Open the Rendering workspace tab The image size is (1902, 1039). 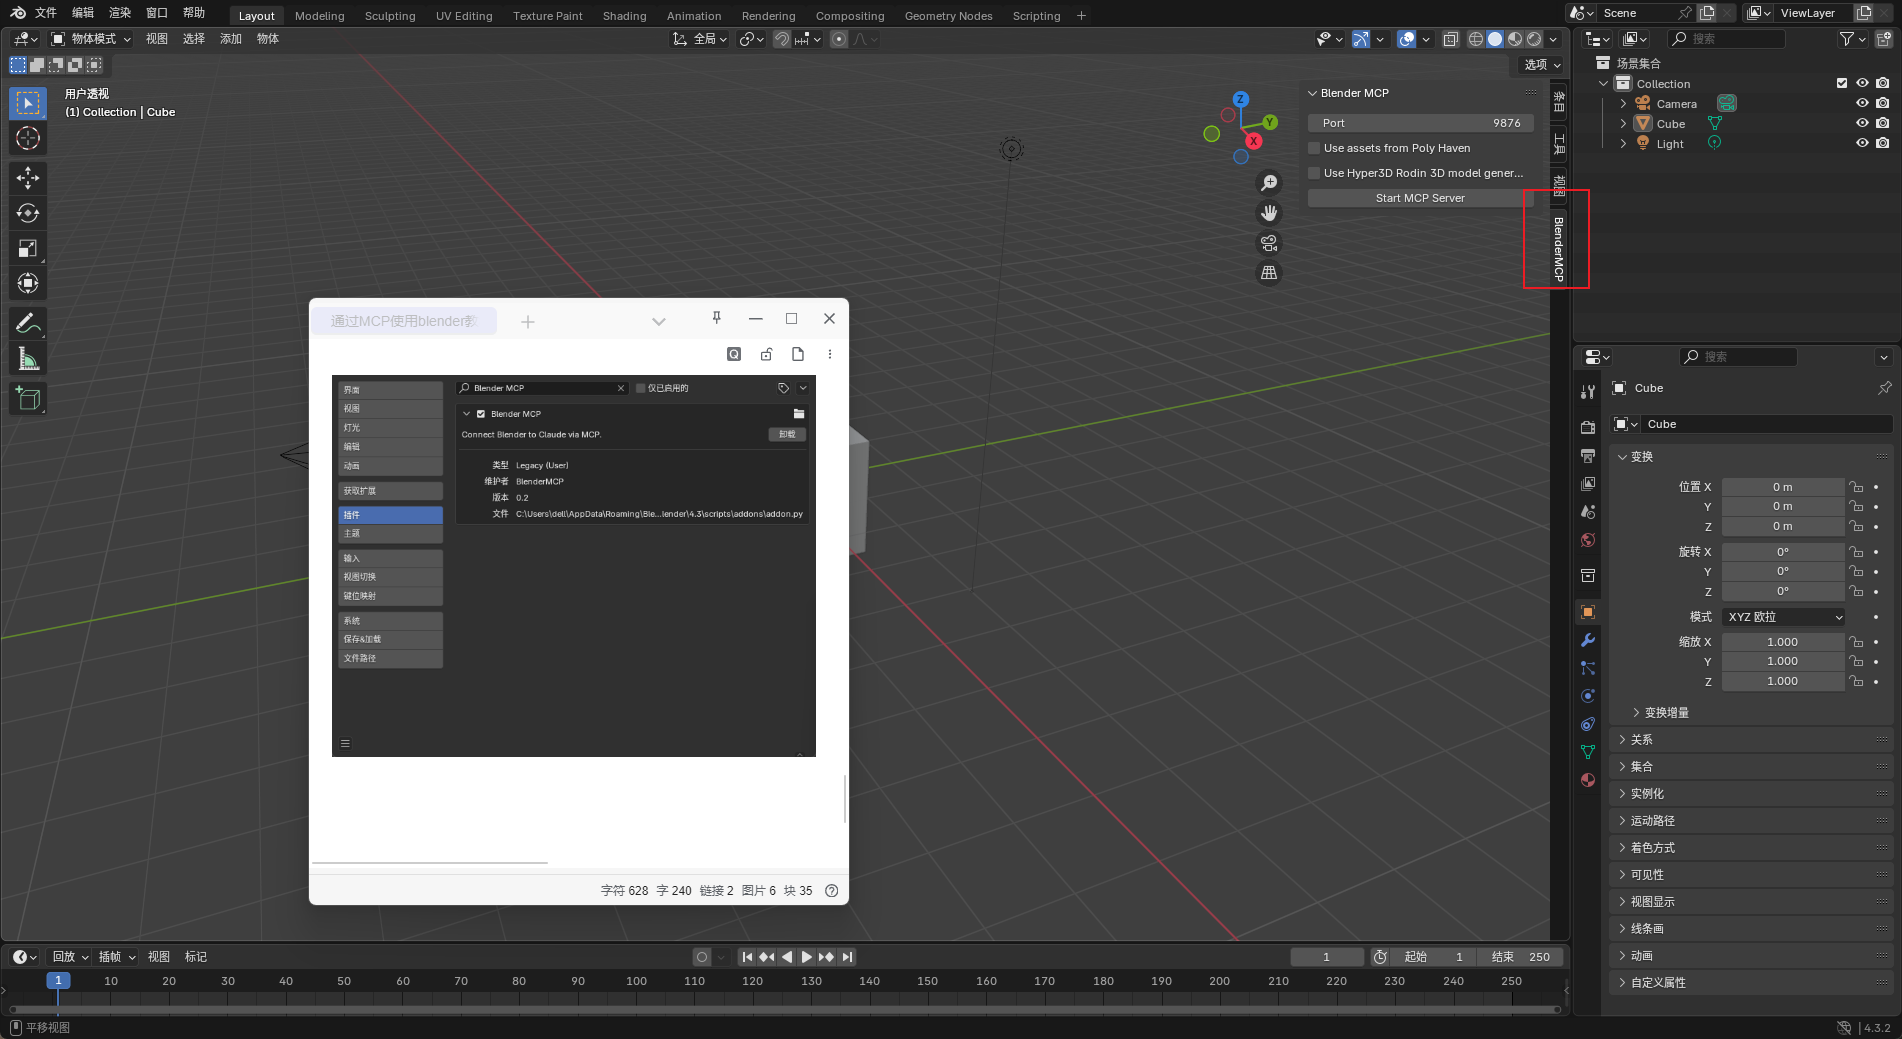(768, 15)
